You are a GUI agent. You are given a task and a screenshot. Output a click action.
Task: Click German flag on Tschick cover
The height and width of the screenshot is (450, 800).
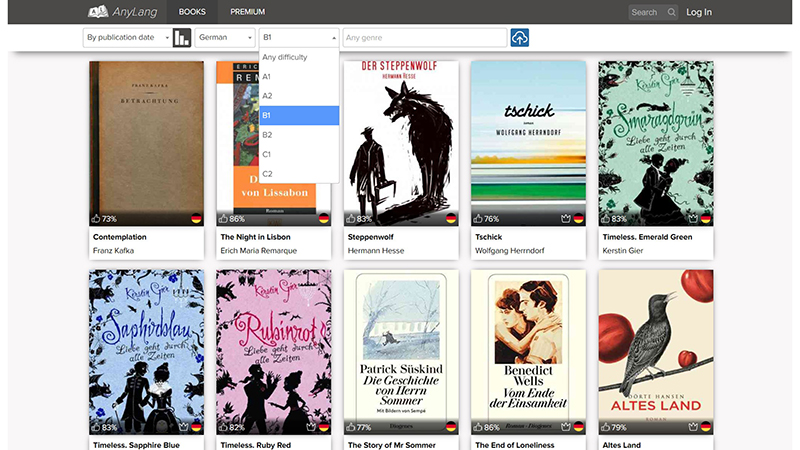point(578,218)
